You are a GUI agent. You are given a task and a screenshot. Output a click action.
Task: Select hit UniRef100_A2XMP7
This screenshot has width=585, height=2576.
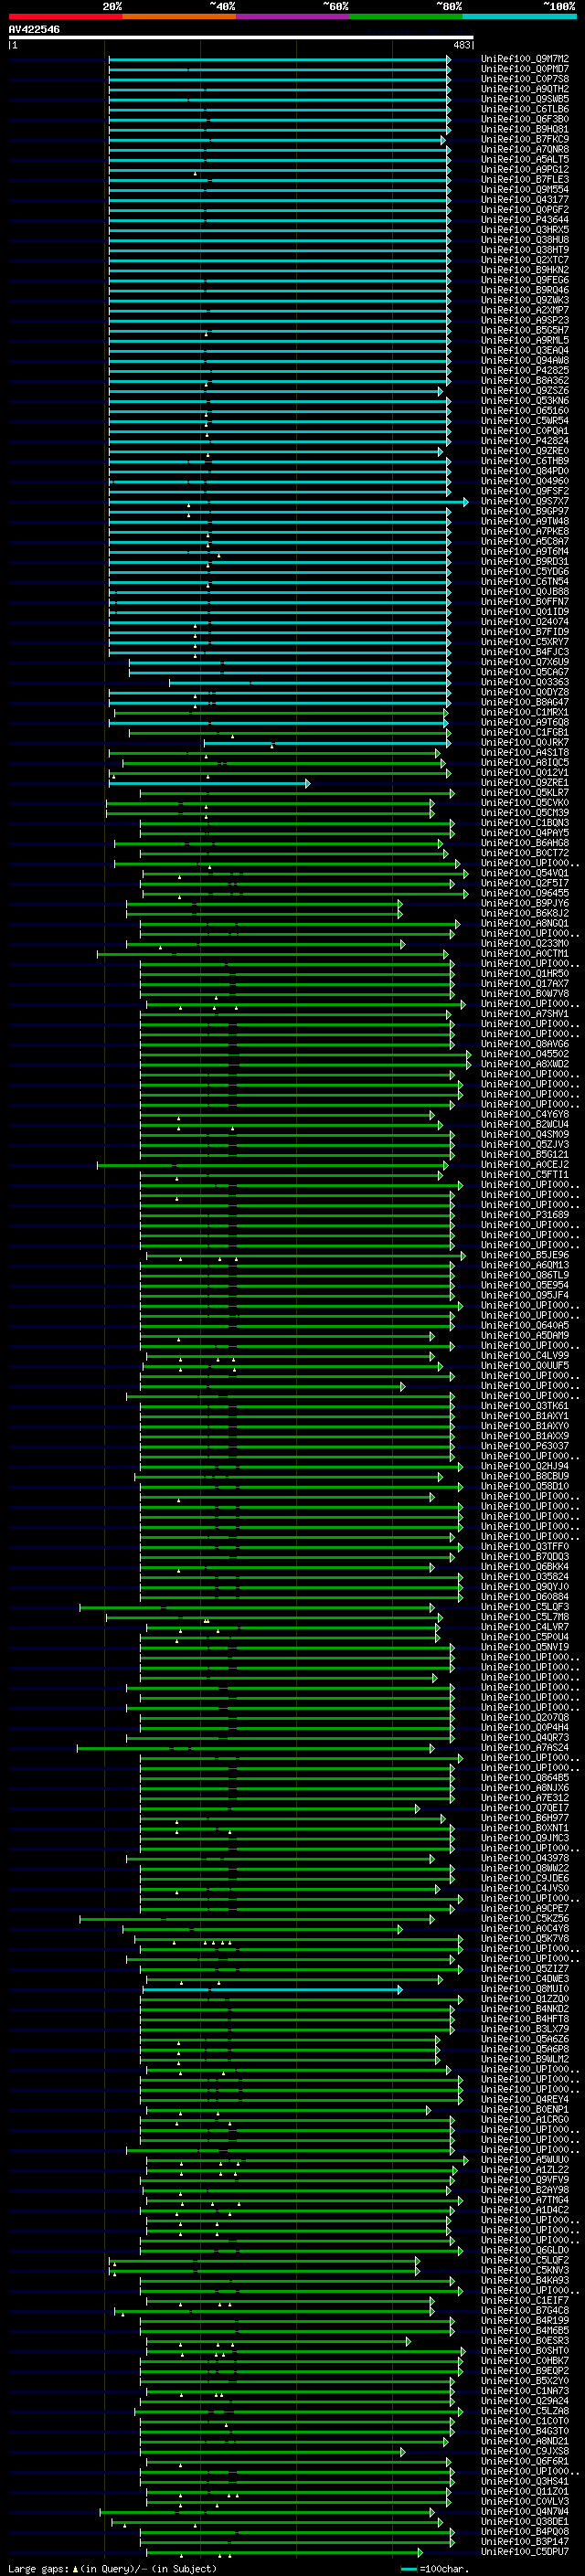[x=525, y=310]
